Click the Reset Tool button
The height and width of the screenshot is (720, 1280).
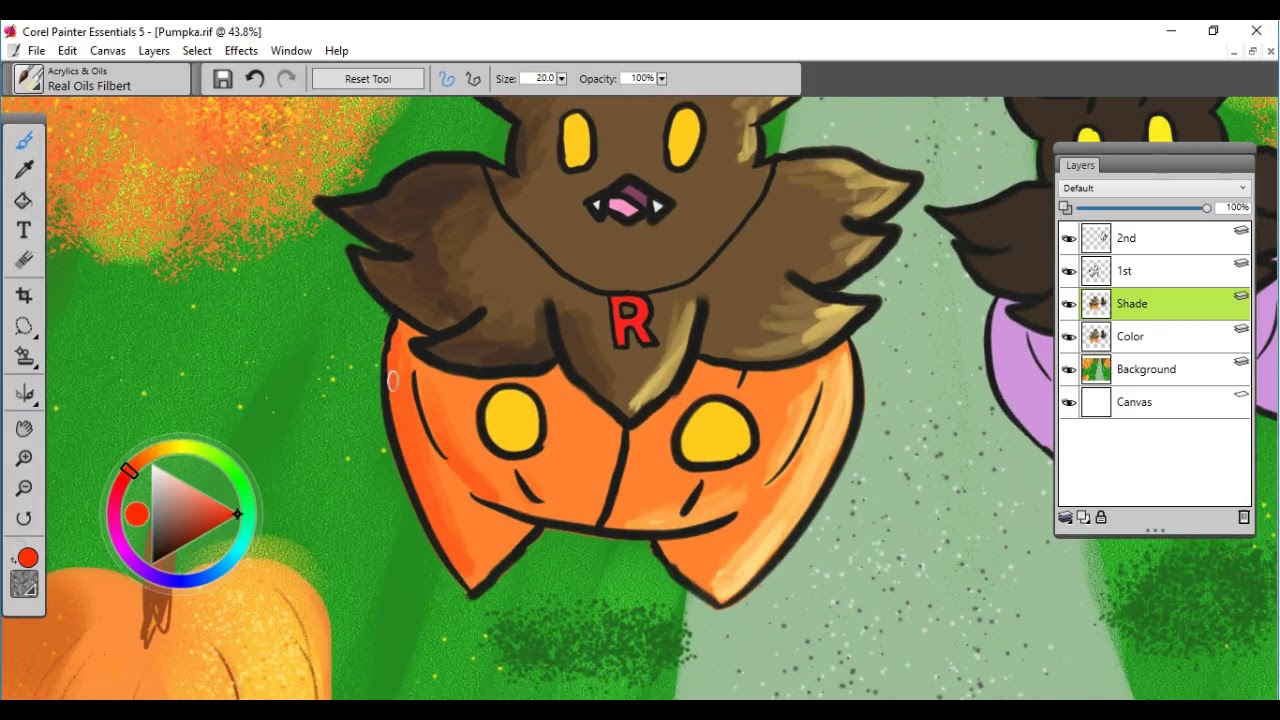coord(368,79)
